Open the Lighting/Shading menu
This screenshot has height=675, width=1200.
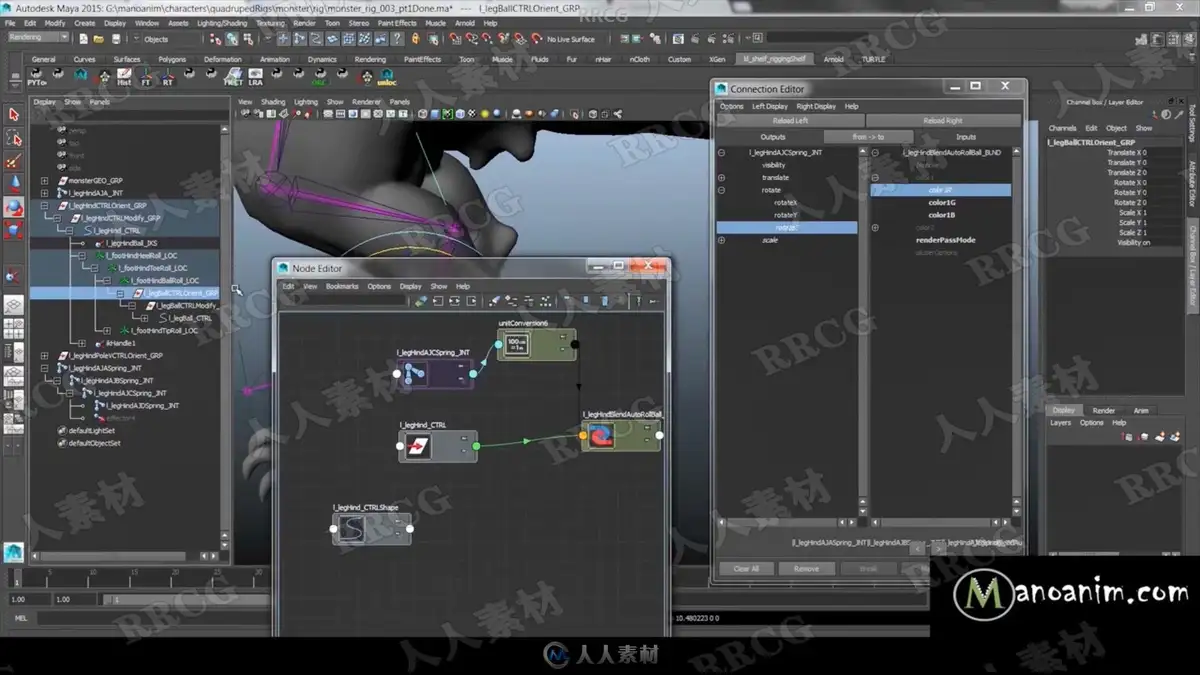click(x=222, y=22)
